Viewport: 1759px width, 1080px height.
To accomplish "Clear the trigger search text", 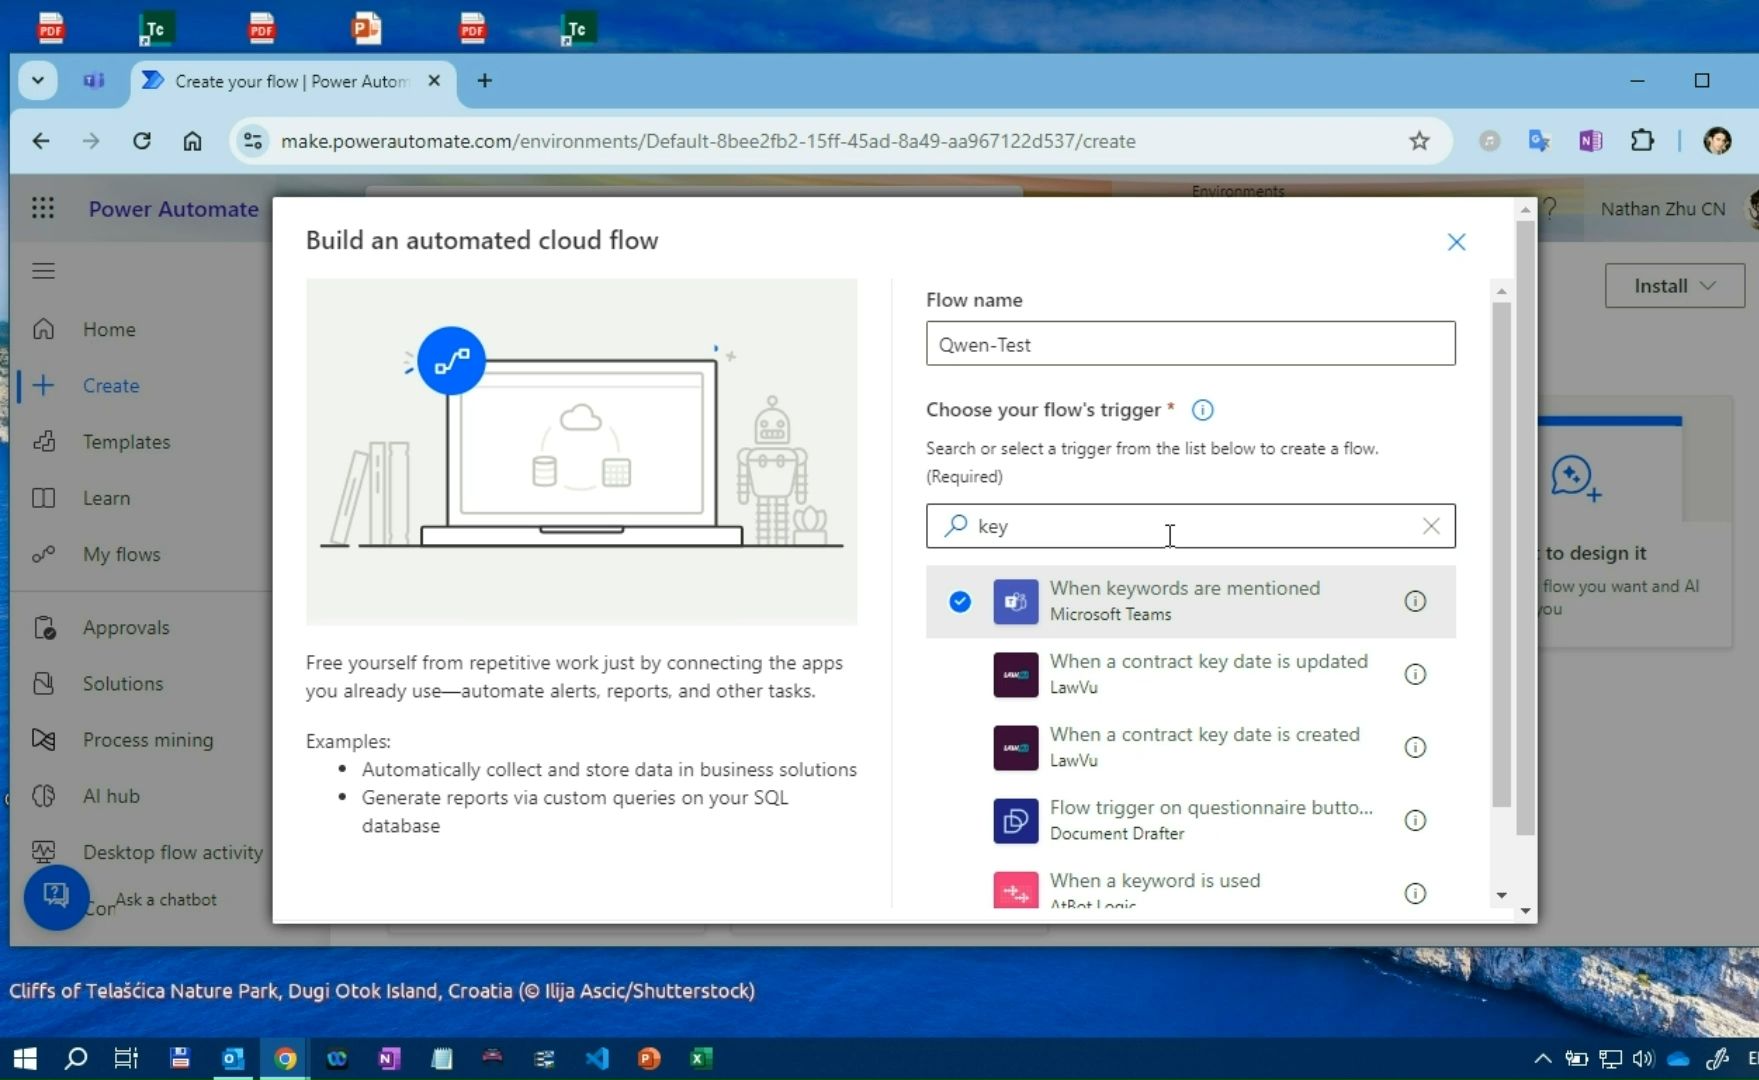I will pos(1431,526).
